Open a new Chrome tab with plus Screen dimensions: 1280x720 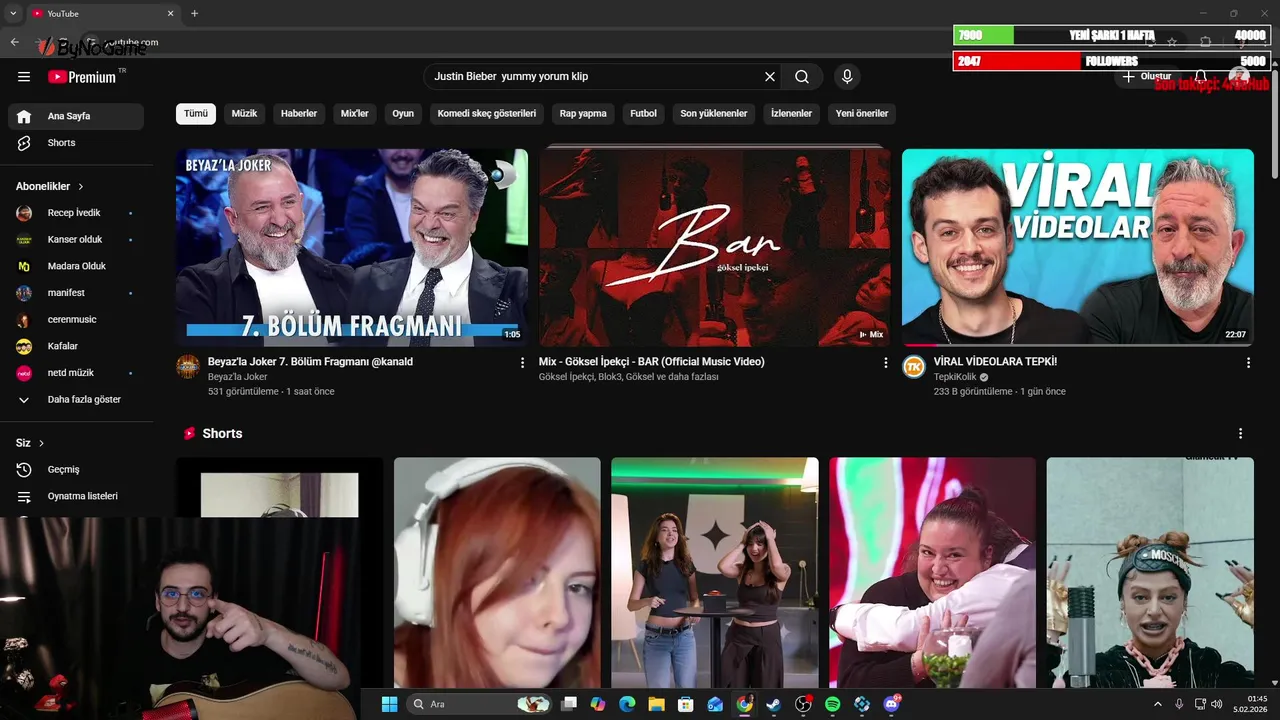point(194,13)
